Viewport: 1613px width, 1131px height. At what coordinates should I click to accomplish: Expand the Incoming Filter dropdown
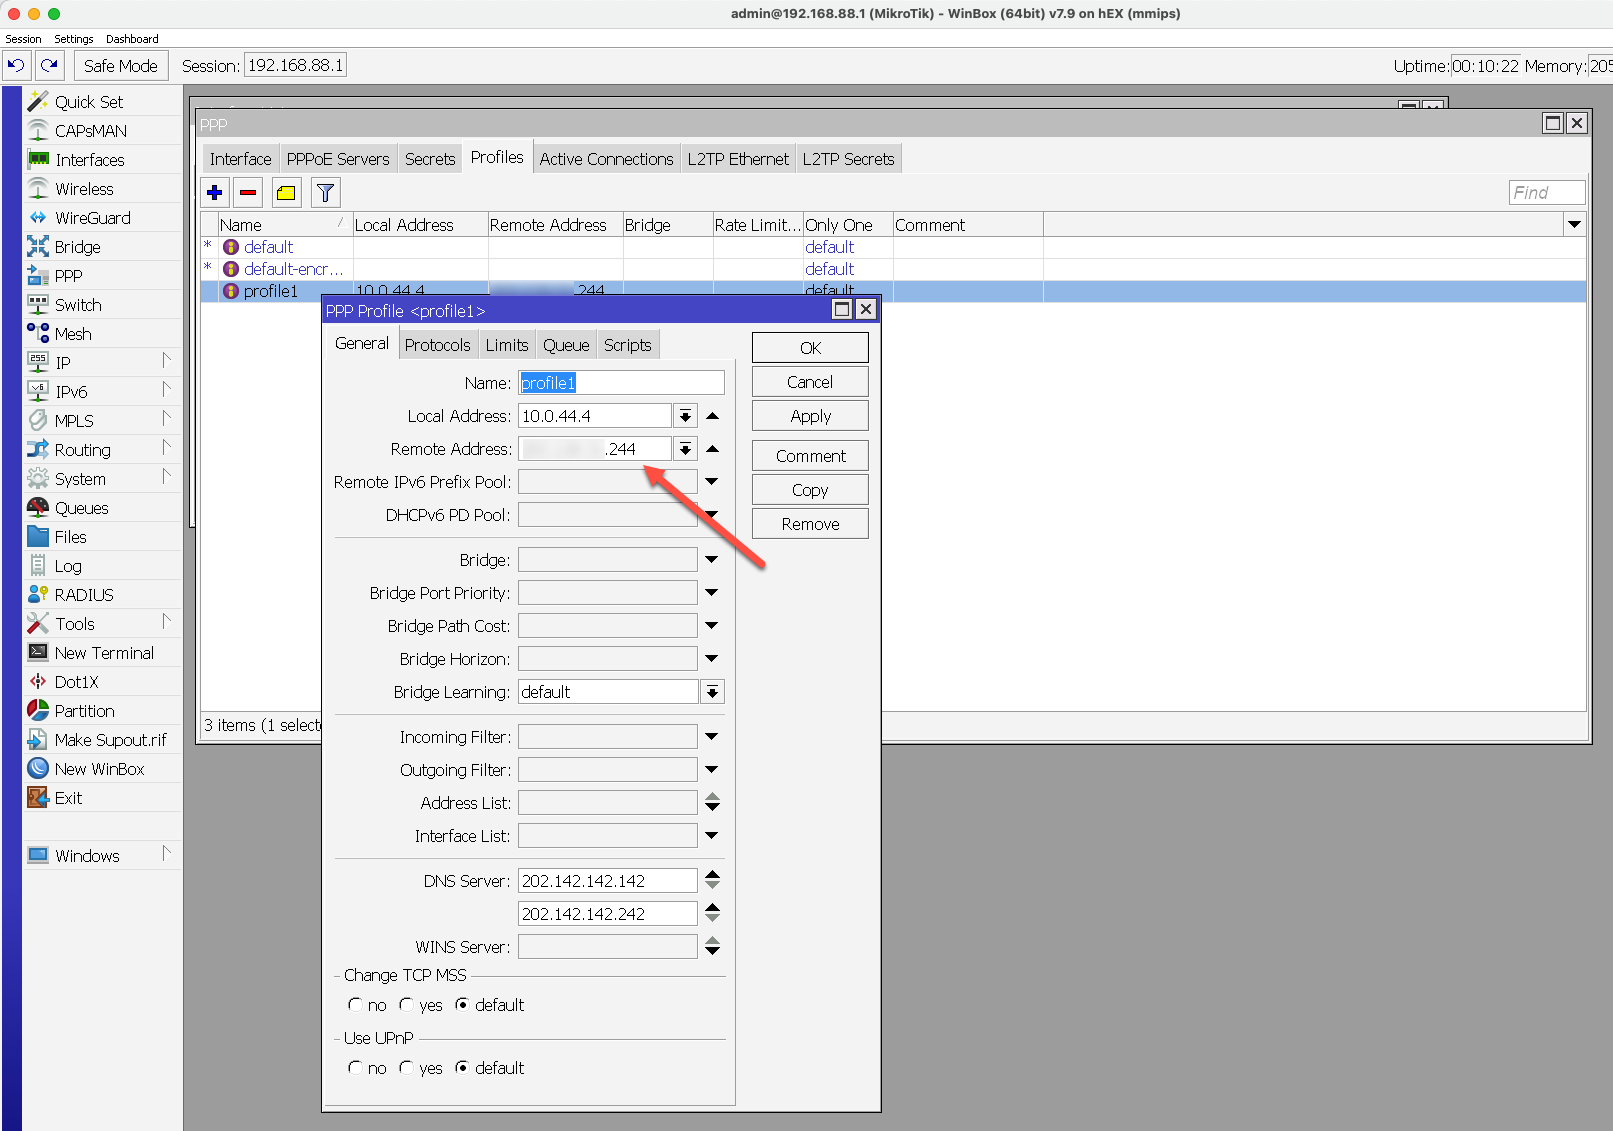point(711,736)
